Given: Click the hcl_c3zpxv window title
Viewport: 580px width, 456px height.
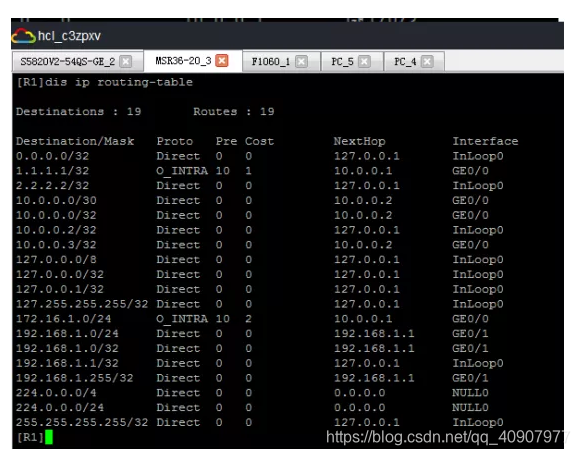Looking at the screenshot, I should coord(69,36).
